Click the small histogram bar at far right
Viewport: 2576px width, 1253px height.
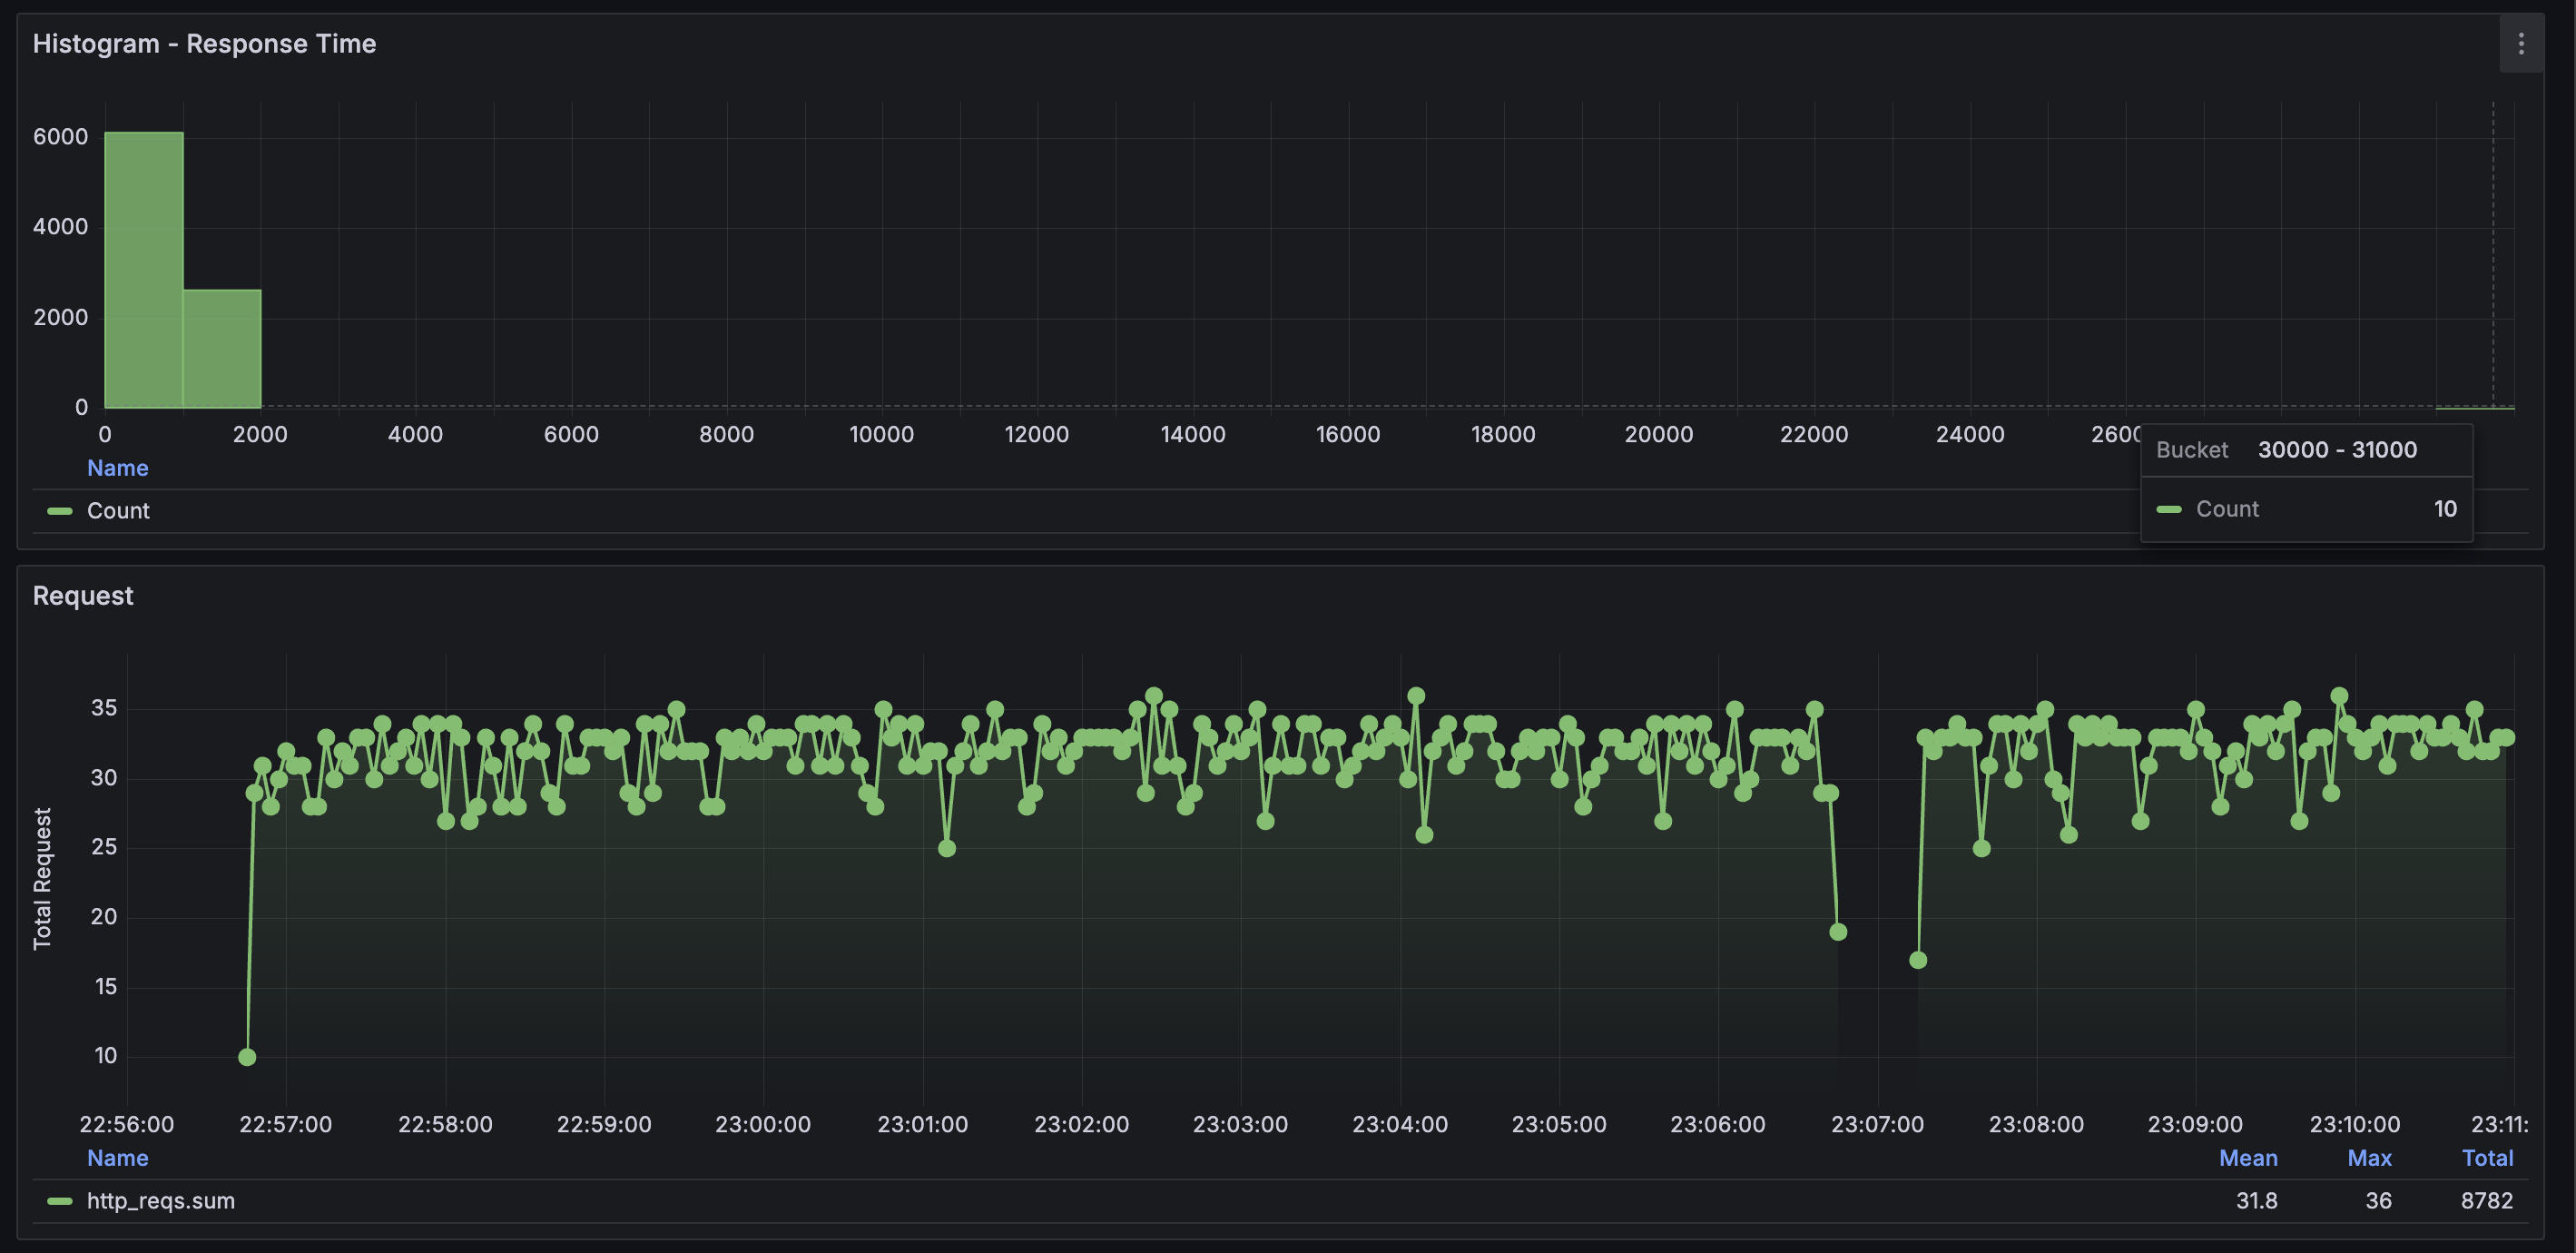2474,407
